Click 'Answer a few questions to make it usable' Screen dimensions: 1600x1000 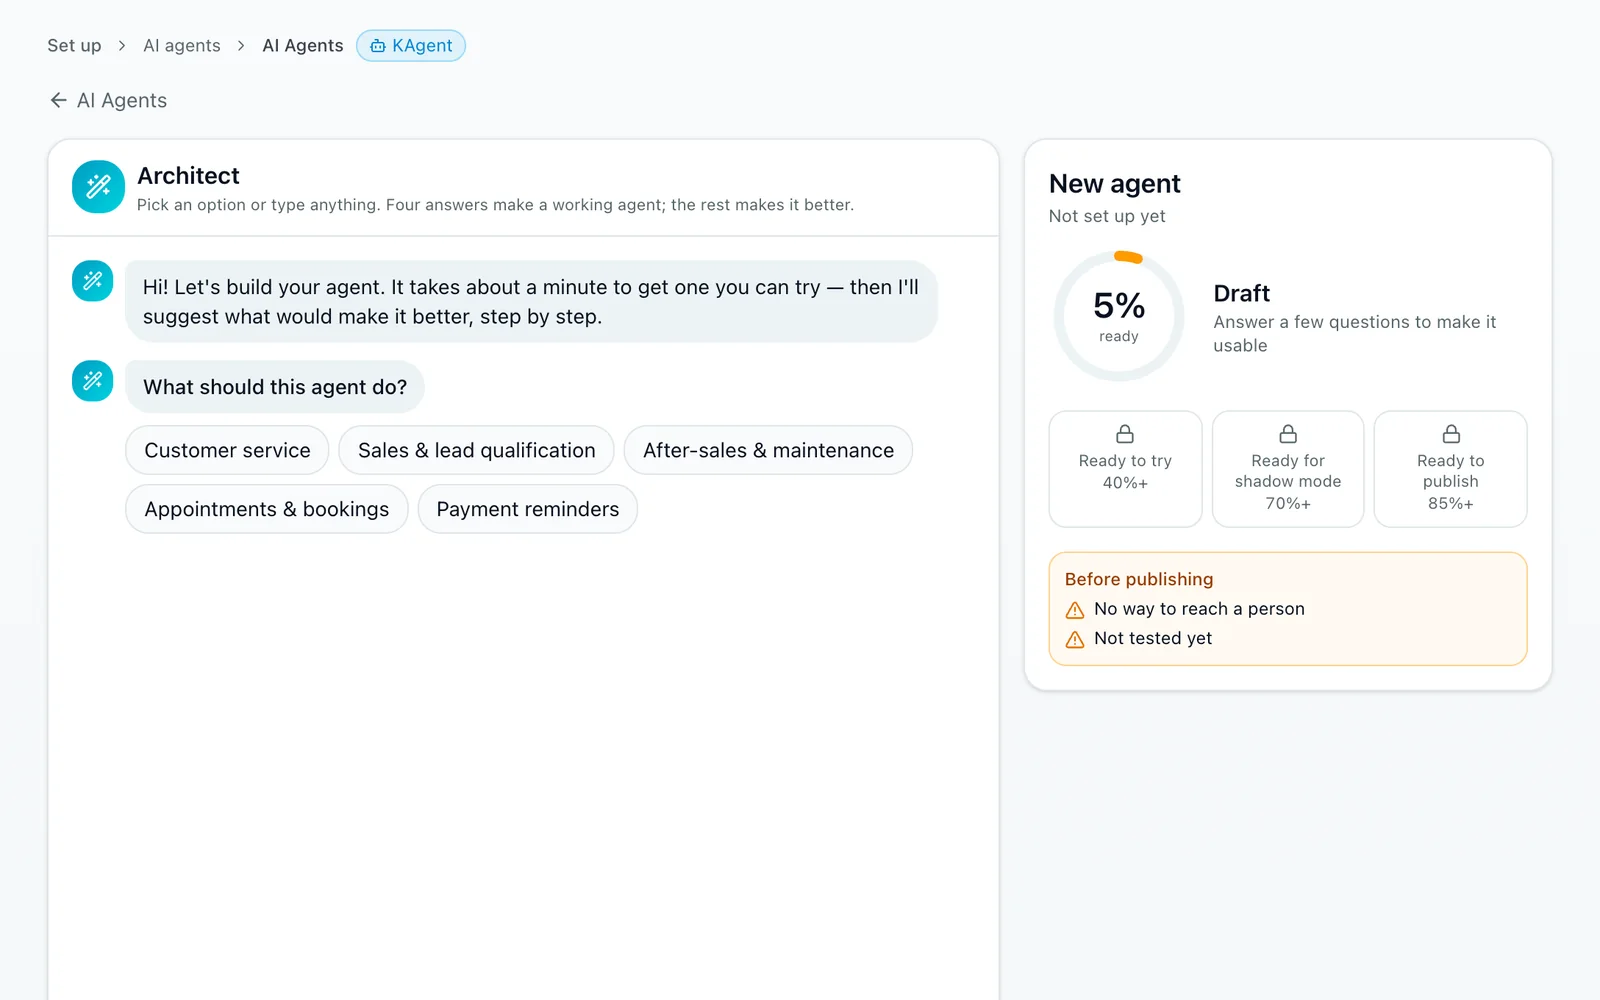point(1355,334)
